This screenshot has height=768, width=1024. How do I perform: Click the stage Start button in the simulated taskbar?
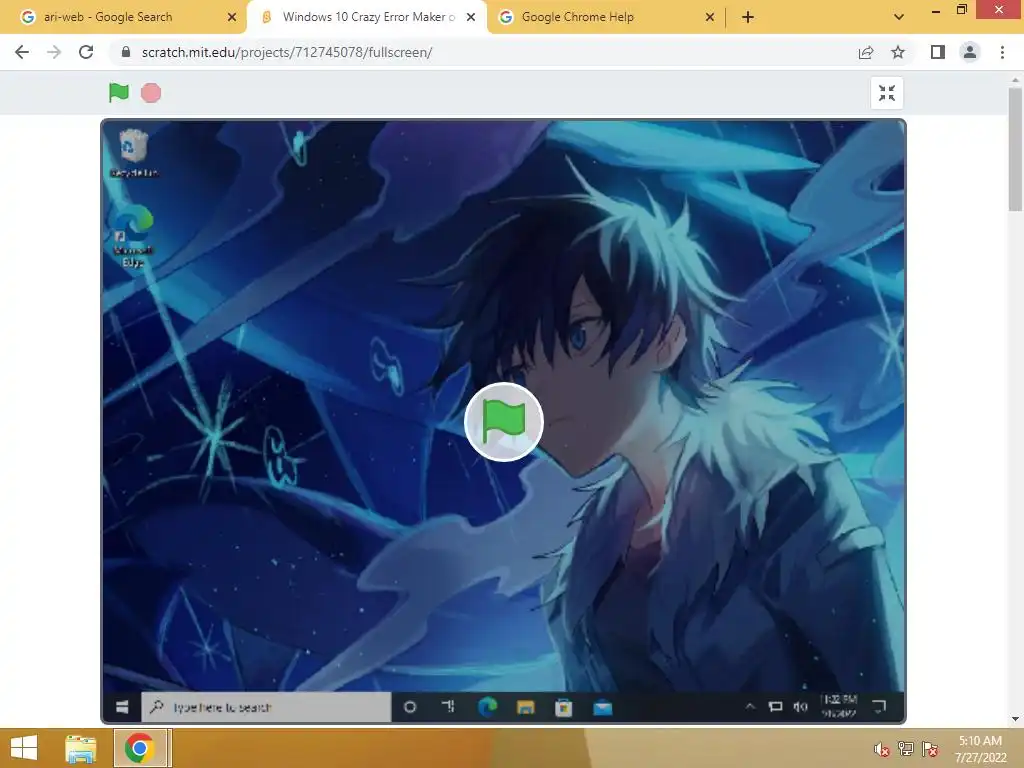pos(122,707)
